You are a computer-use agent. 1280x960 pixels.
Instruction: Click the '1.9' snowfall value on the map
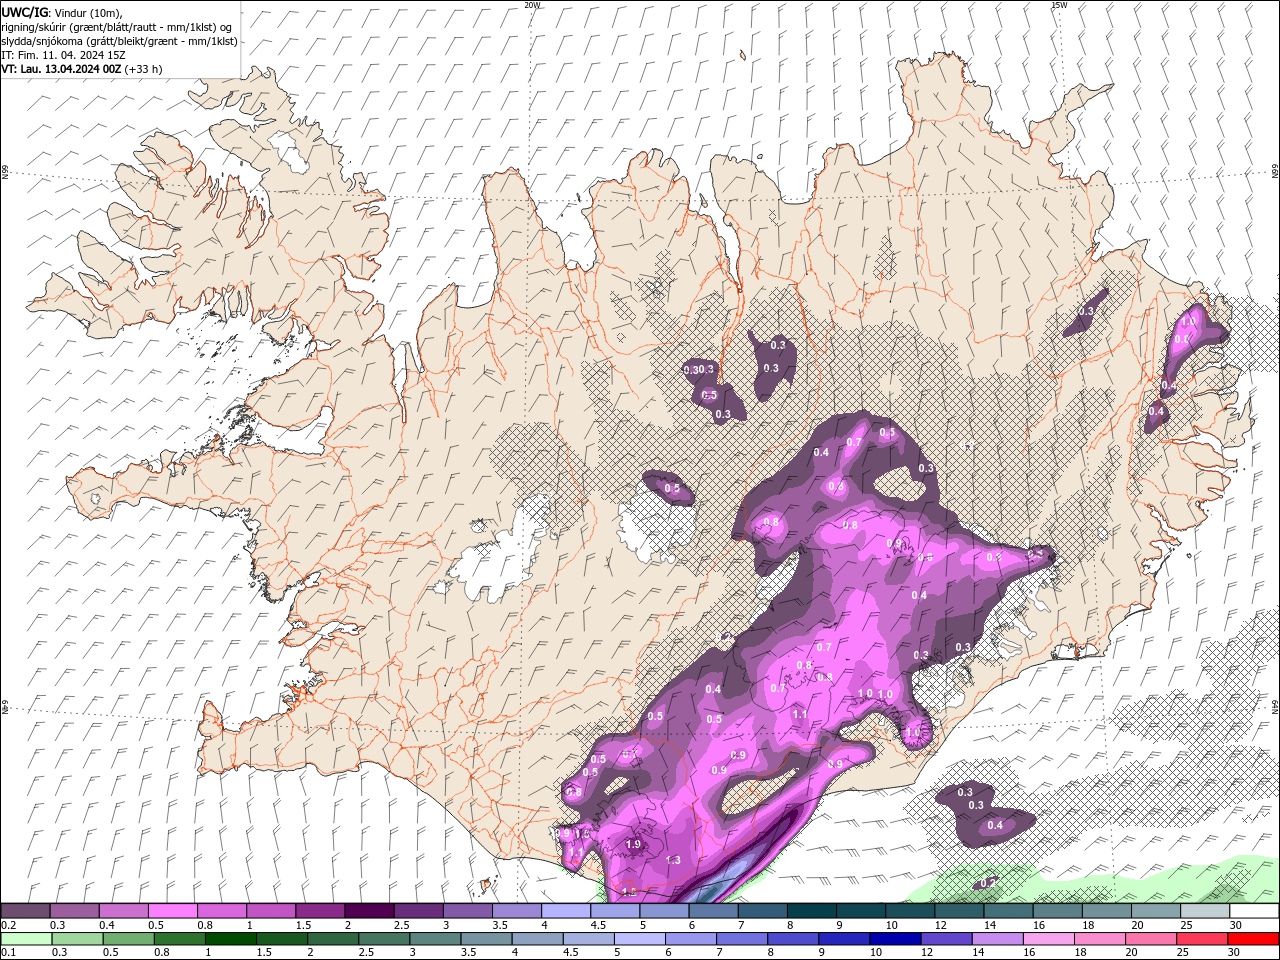pyautogui.click(x=633, y=845)
